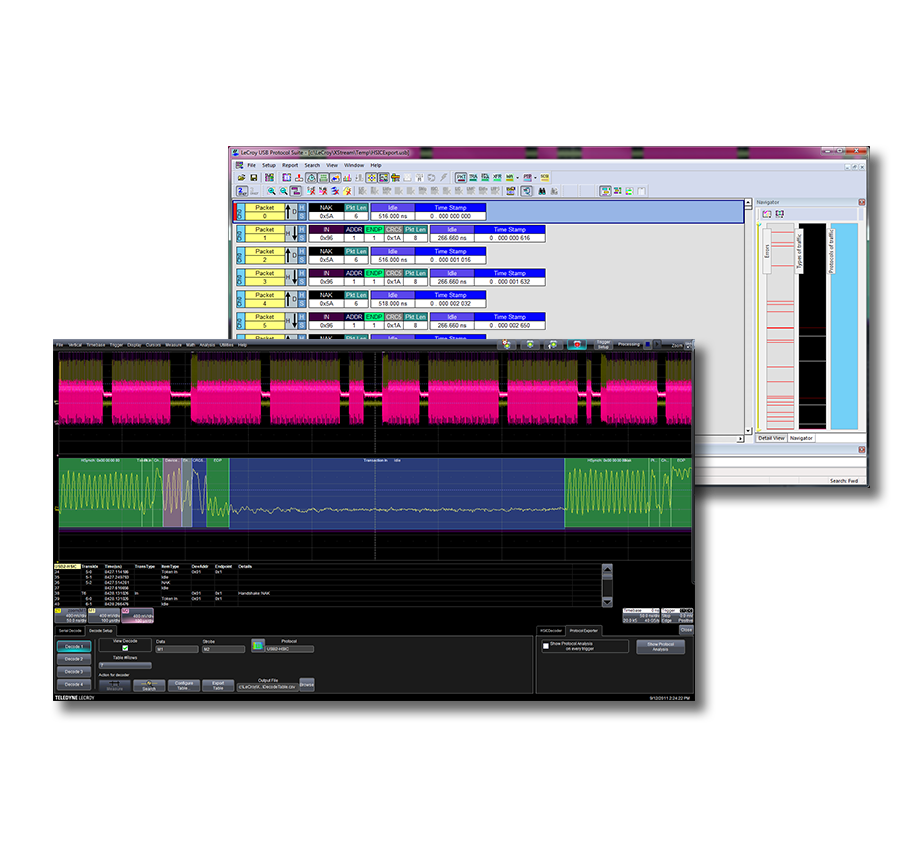Open the Strobe source M2 field

(x=222, y=649)
